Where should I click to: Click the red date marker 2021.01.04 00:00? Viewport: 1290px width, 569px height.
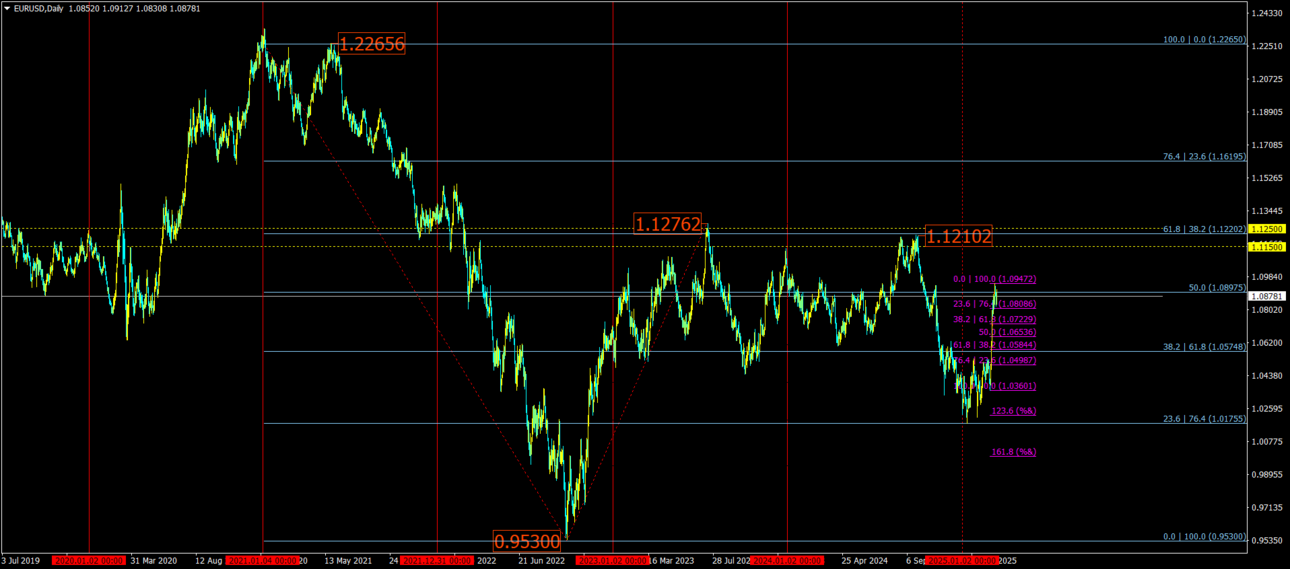click(263, 562)
